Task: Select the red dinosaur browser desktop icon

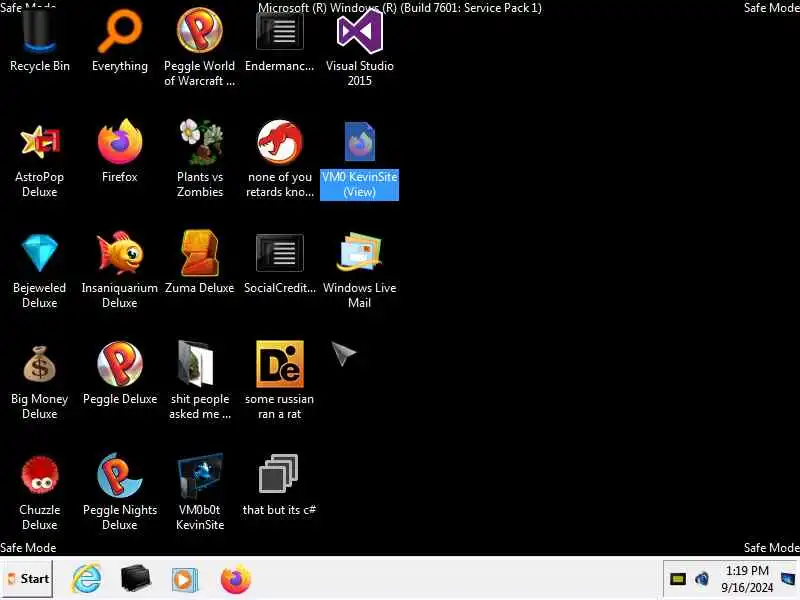Action: [280, 143]
